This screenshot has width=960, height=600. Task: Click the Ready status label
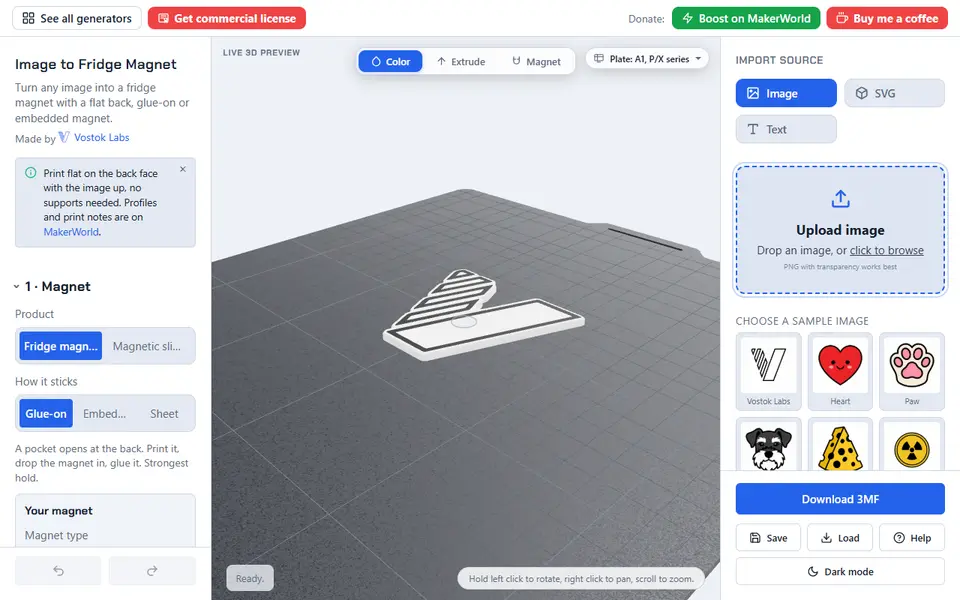point(250,579)
